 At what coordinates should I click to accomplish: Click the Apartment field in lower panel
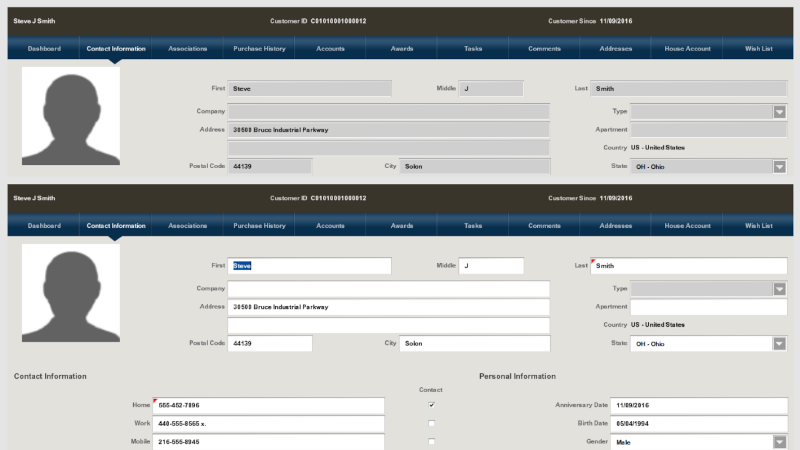[709, 307]
